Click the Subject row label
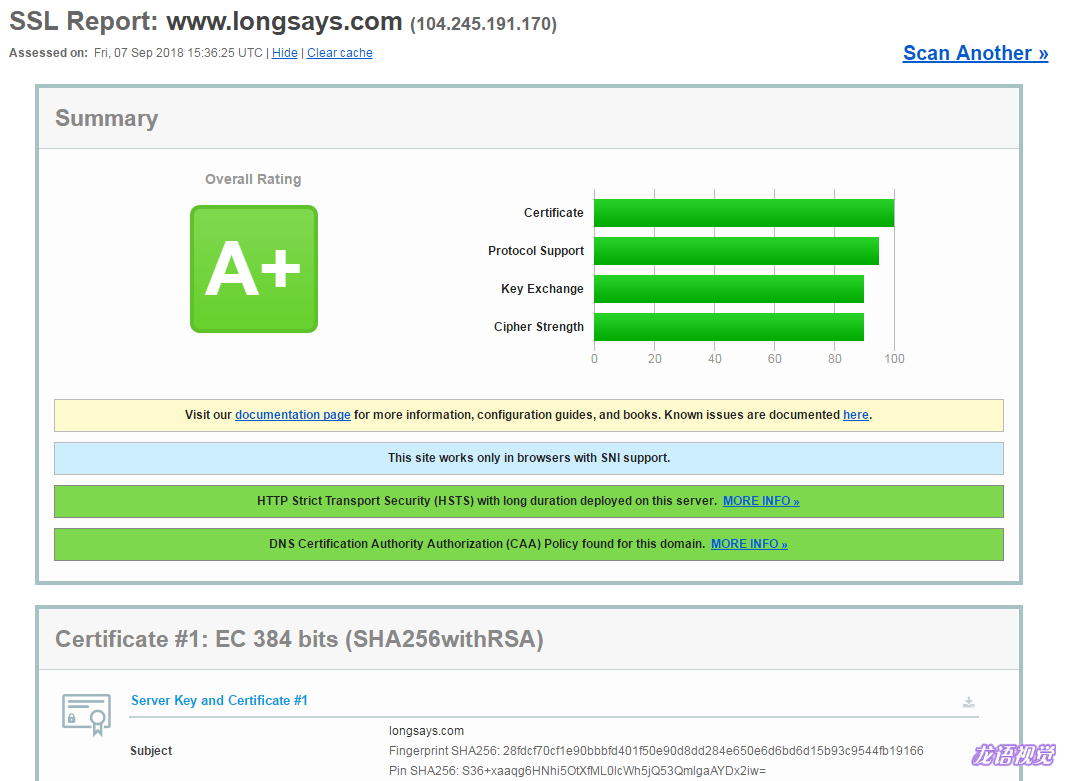Image resolution: width=1066 pixels, height=781 pixels. 151,751
